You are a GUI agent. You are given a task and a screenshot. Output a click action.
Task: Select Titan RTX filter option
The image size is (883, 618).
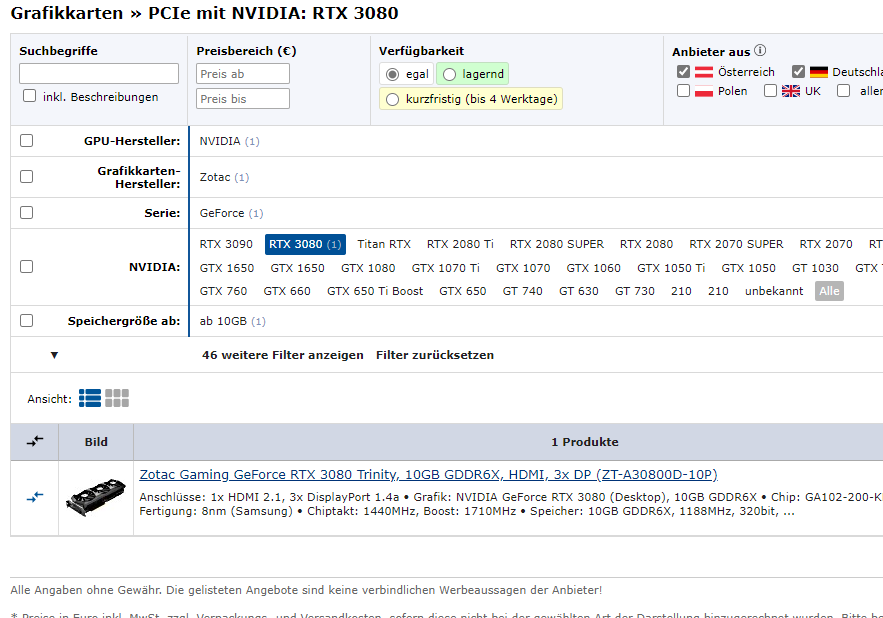[x=384, y=244]
